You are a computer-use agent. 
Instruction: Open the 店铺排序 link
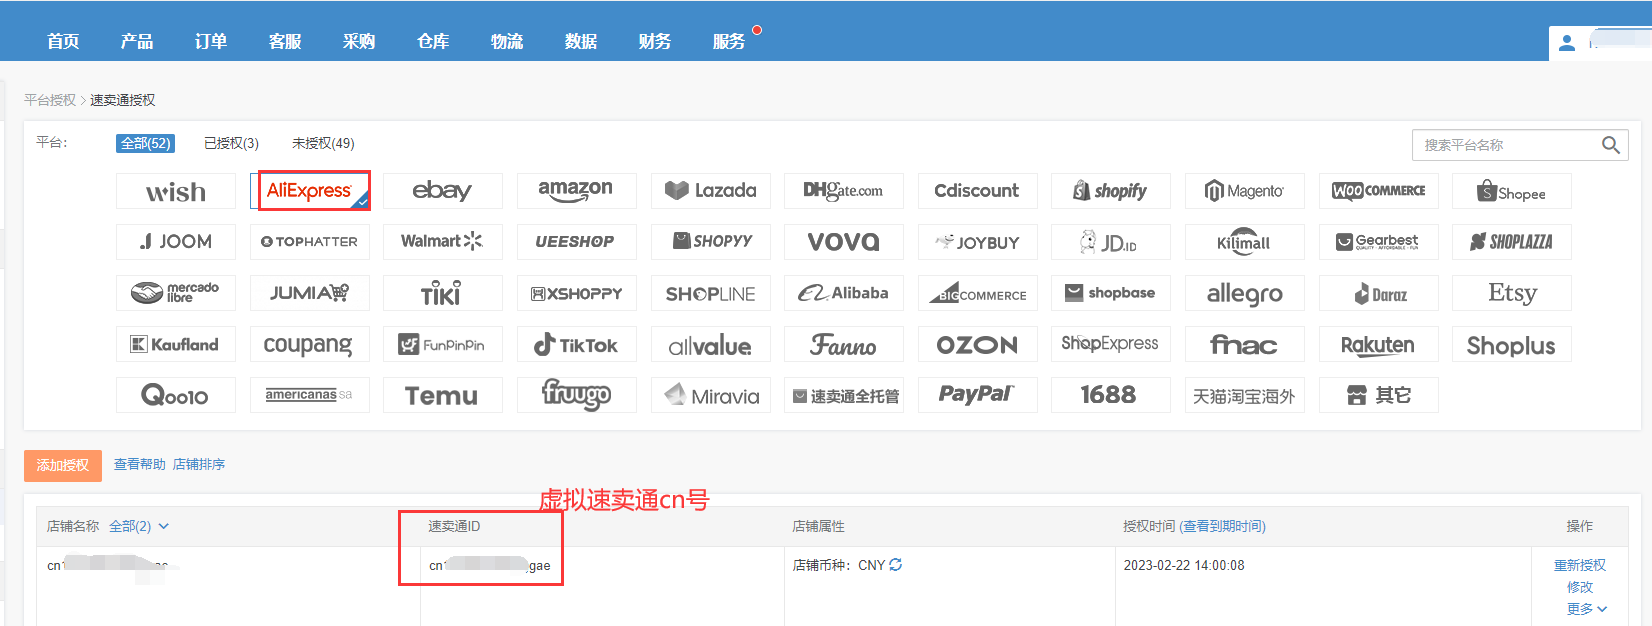tap(199, 464)
